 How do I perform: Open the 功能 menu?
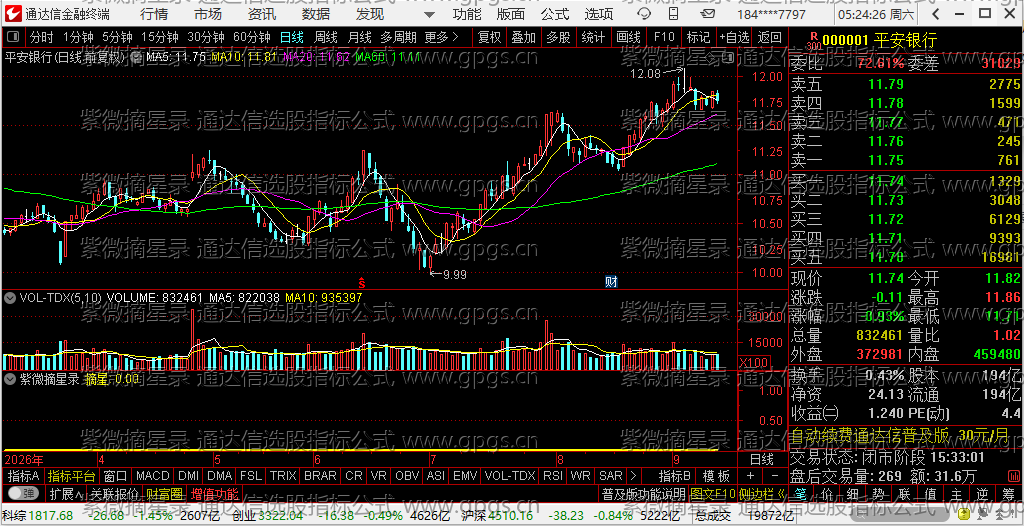pos(467,14)
